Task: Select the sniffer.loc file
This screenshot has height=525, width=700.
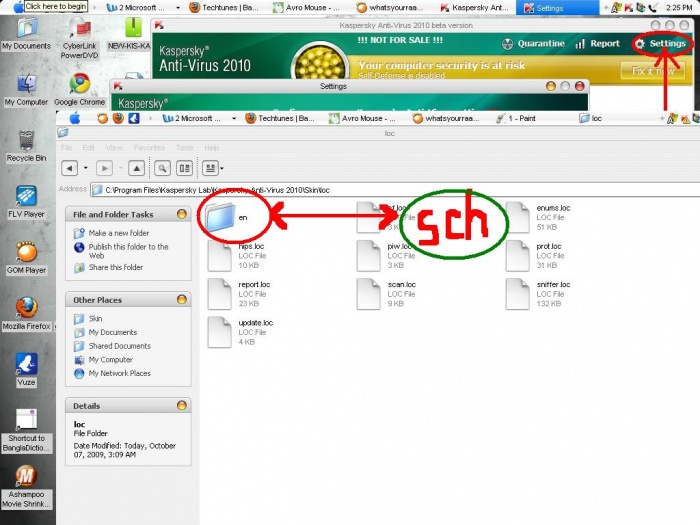Action: 538,294
